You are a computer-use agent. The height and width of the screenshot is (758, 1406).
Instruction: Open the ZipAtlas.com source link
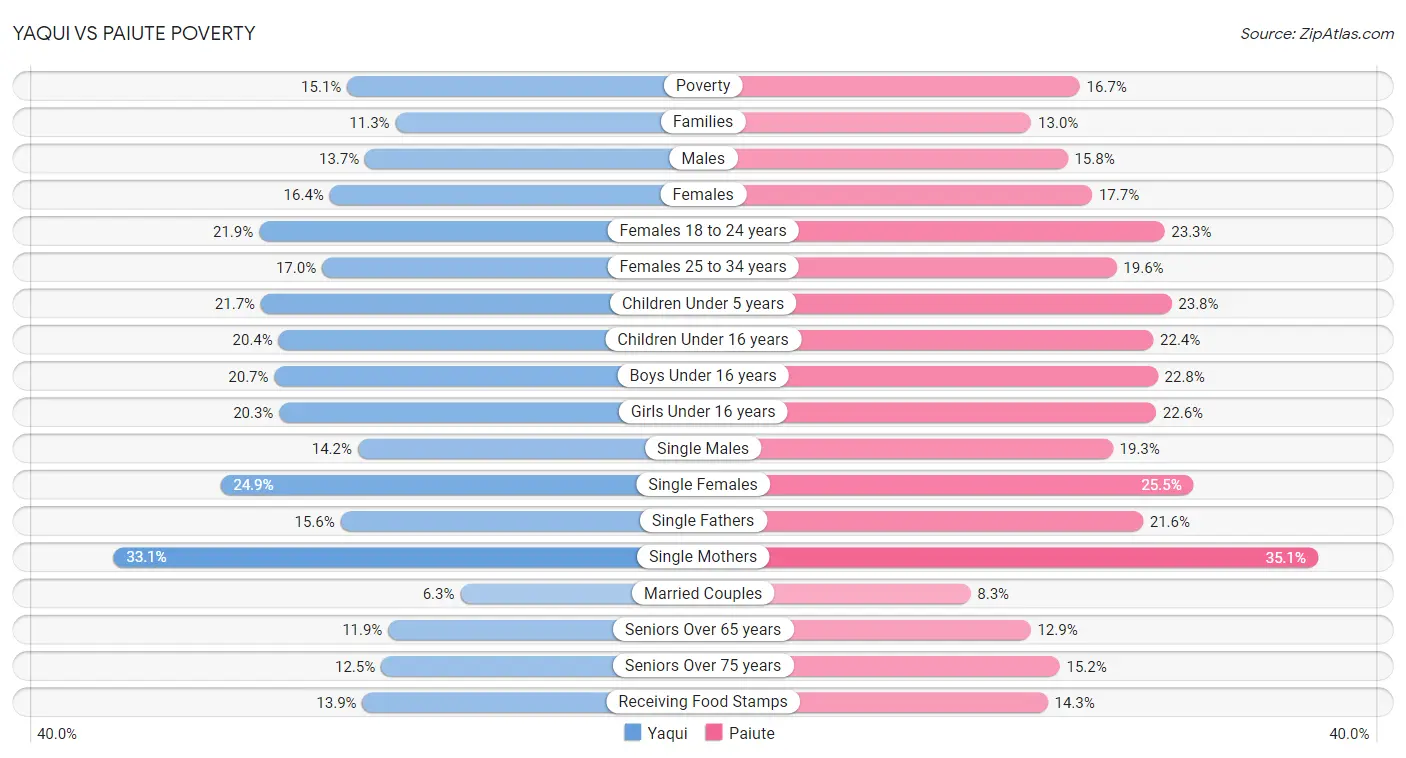[1317, 34]
